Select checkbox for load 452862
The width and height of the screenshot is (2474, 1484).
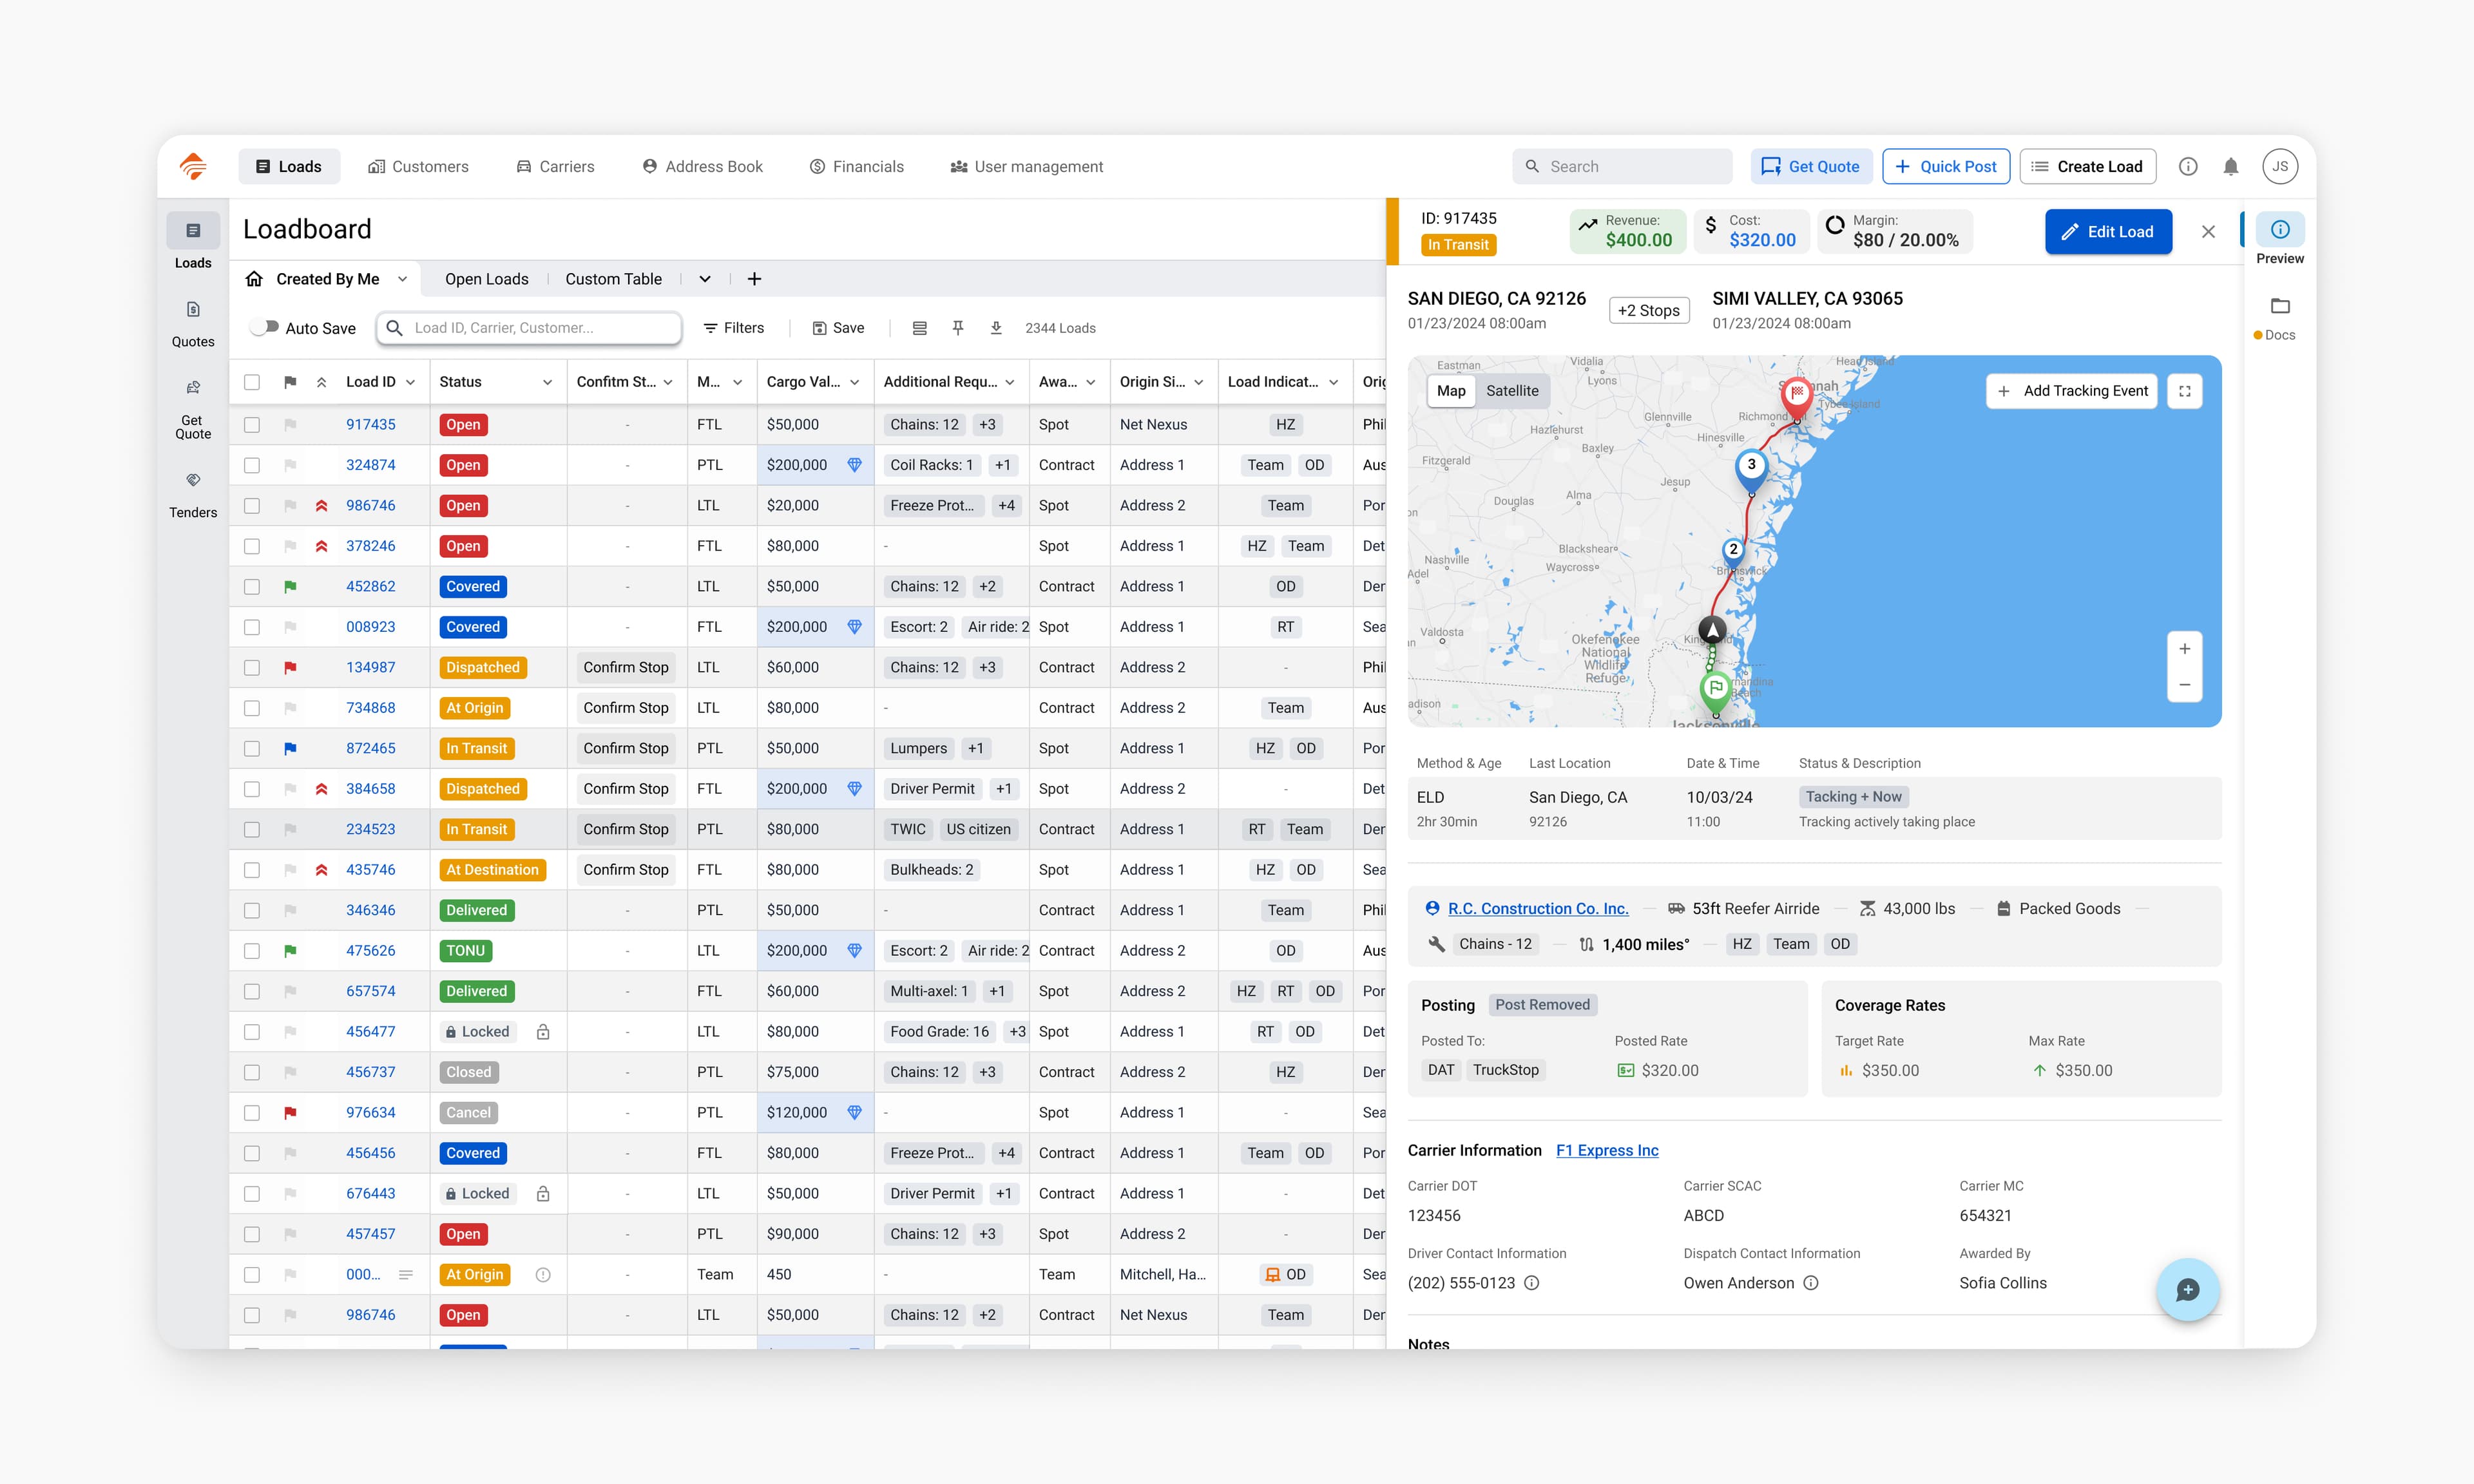click(x=252, y=587)
